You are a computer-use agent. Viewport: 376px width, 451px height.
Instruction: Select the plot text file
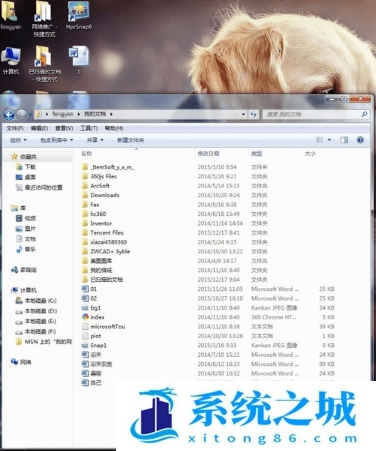tap(92, 336)
